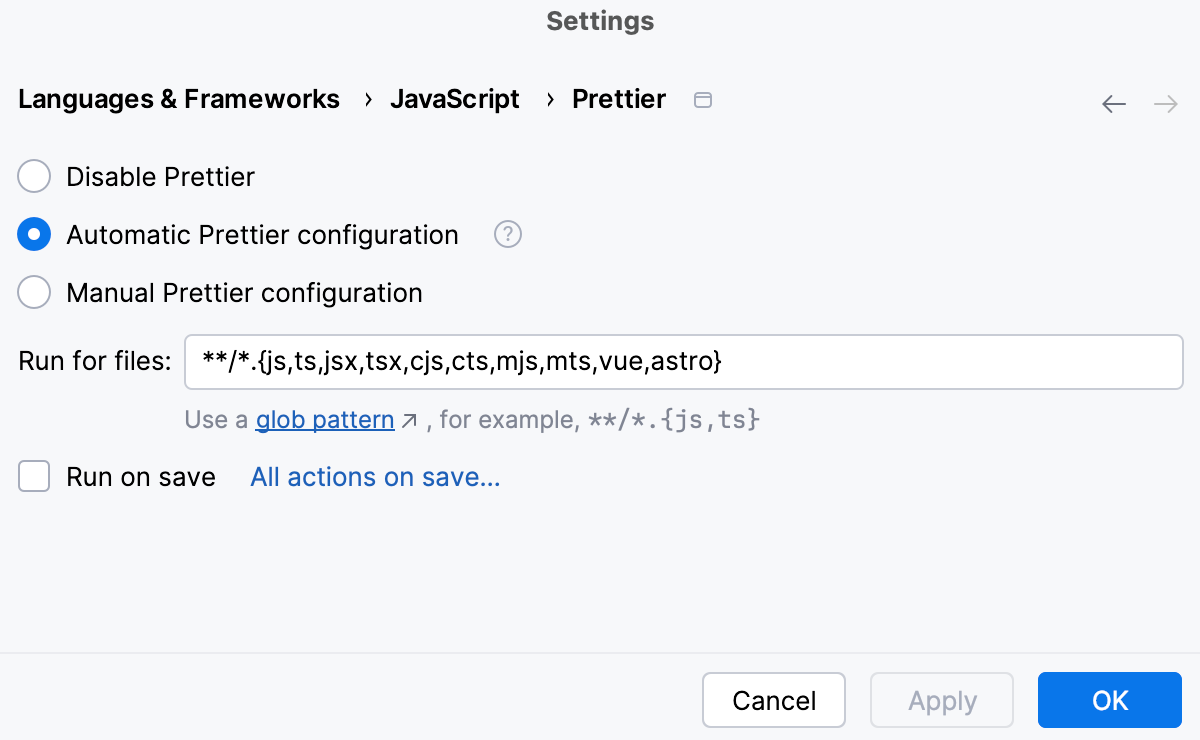Click the help icon beside Automatic Prettier configuration
This screenshot has height=740, width=1200.
click(508, 234)
